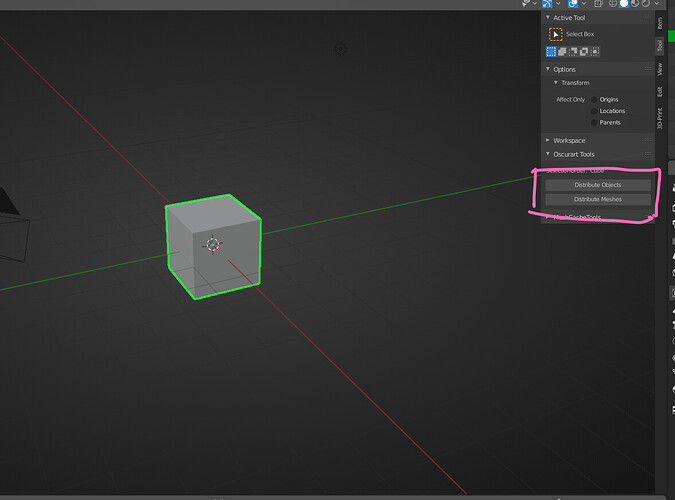The height and width of the screenshot is (500, 675).
Task: Switch to Wireframe shading mode
Action: pyautogui.click(x=613, y=4)
